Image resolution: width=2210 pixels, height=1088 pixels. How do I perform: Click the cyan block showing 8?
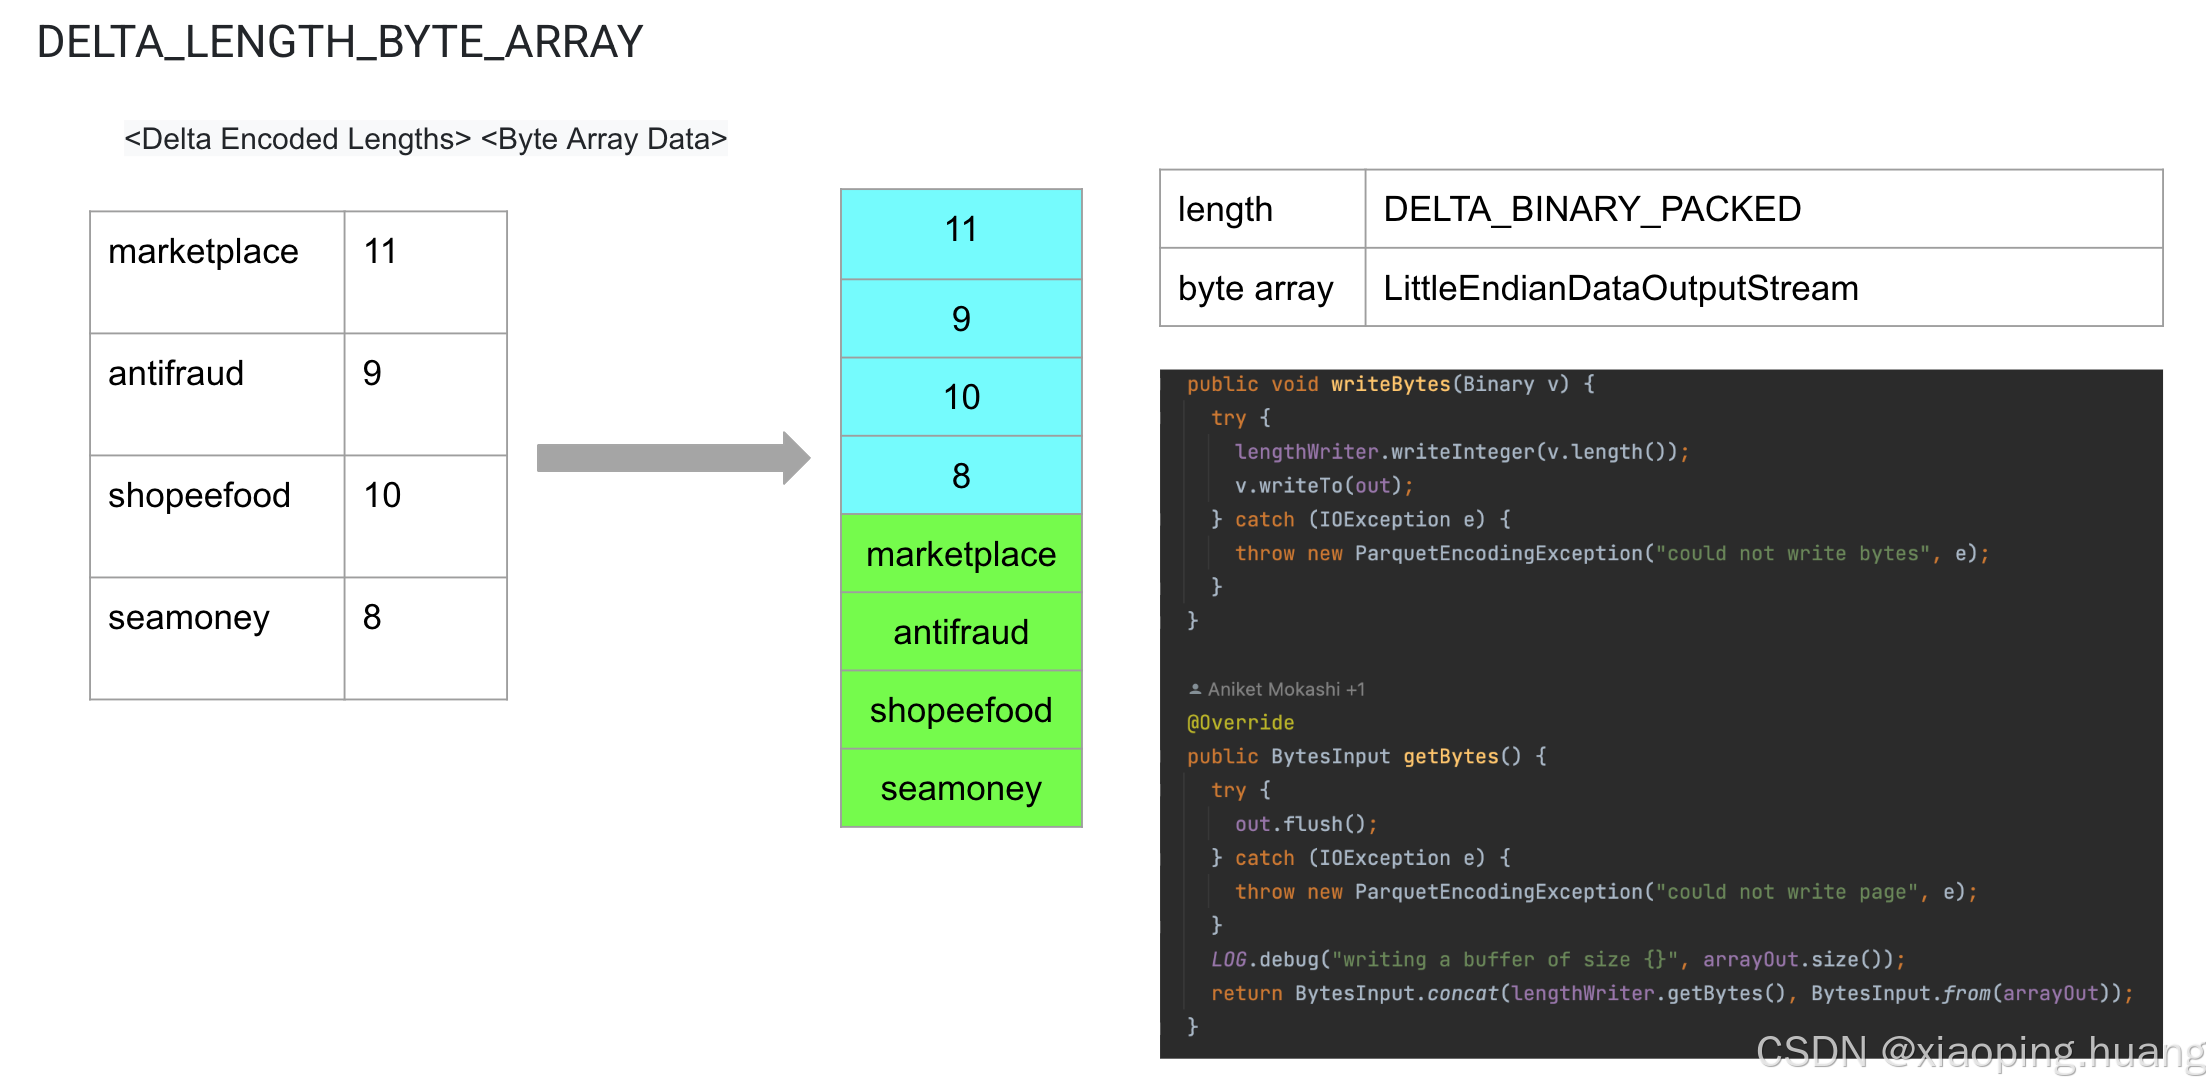point(960,475)
